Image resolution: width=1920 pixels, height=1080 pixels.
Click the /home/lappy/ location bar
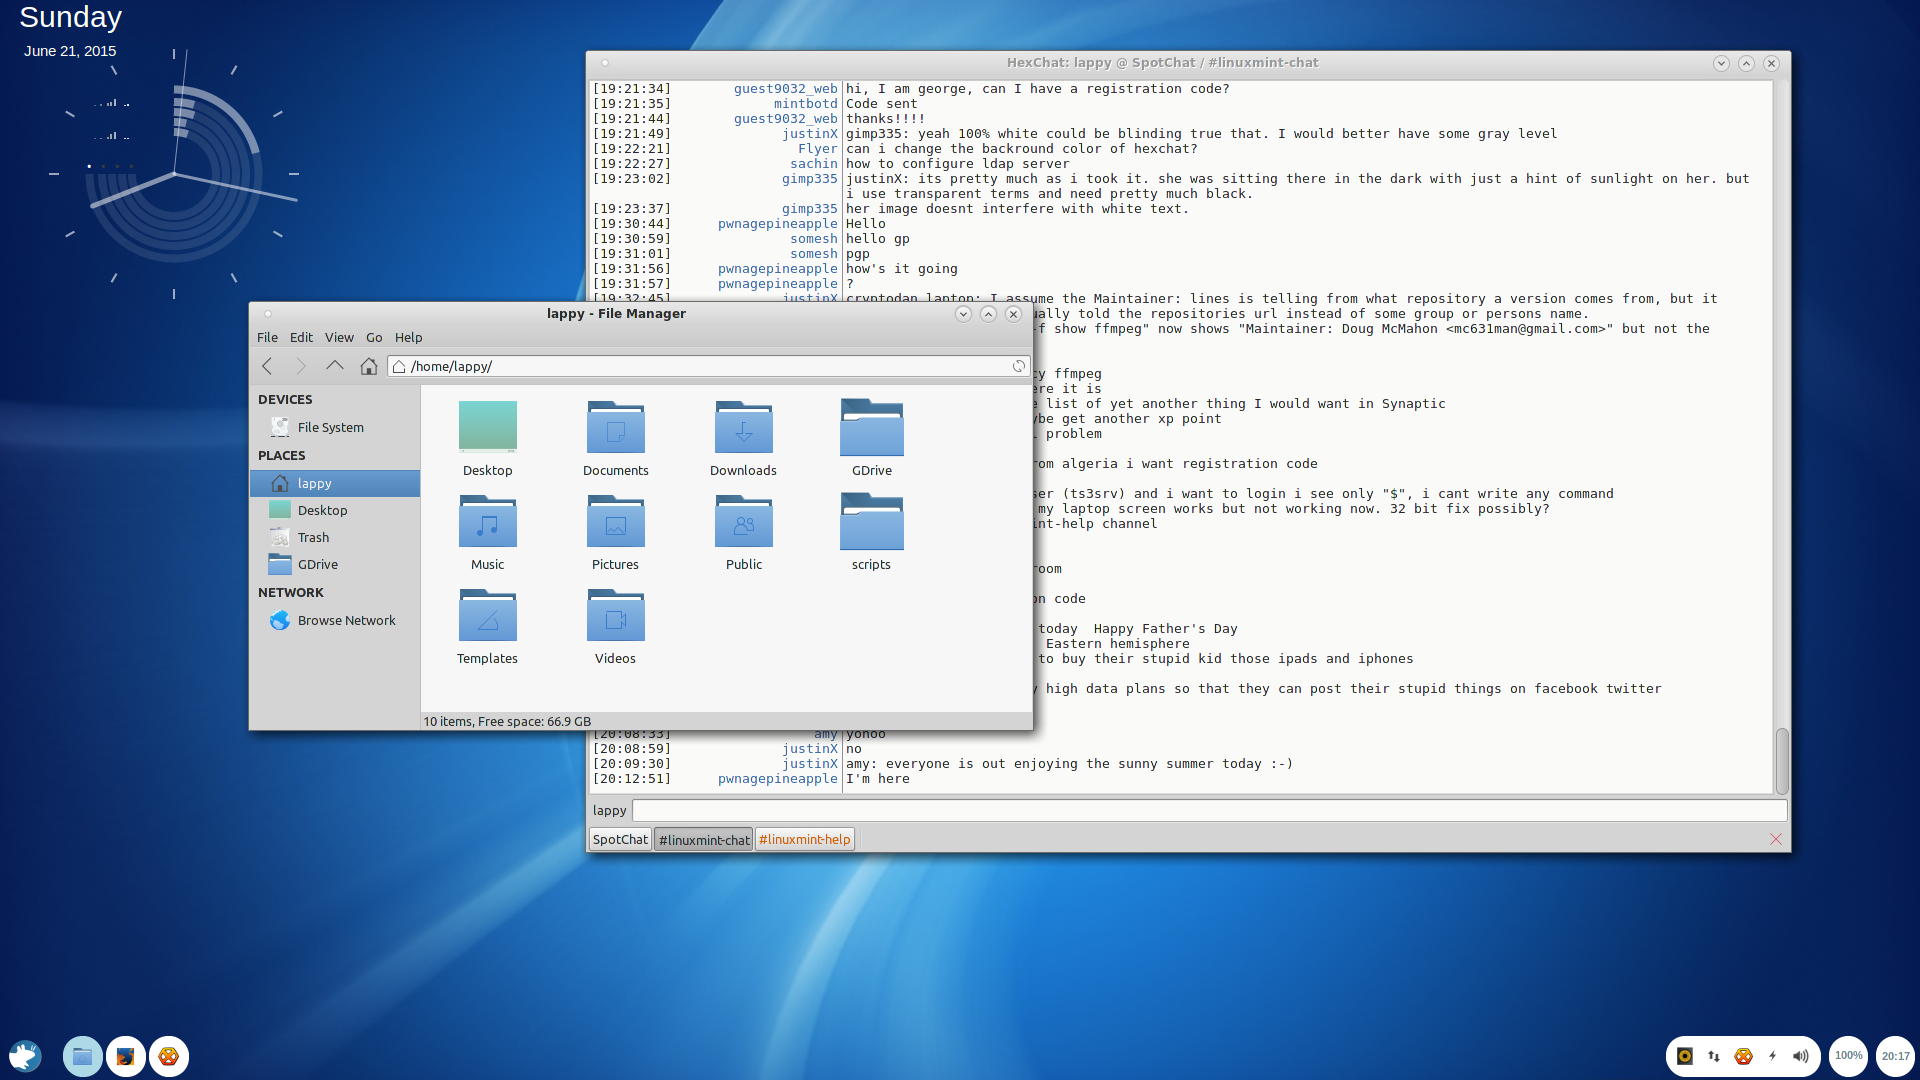[x=708, y=366]
